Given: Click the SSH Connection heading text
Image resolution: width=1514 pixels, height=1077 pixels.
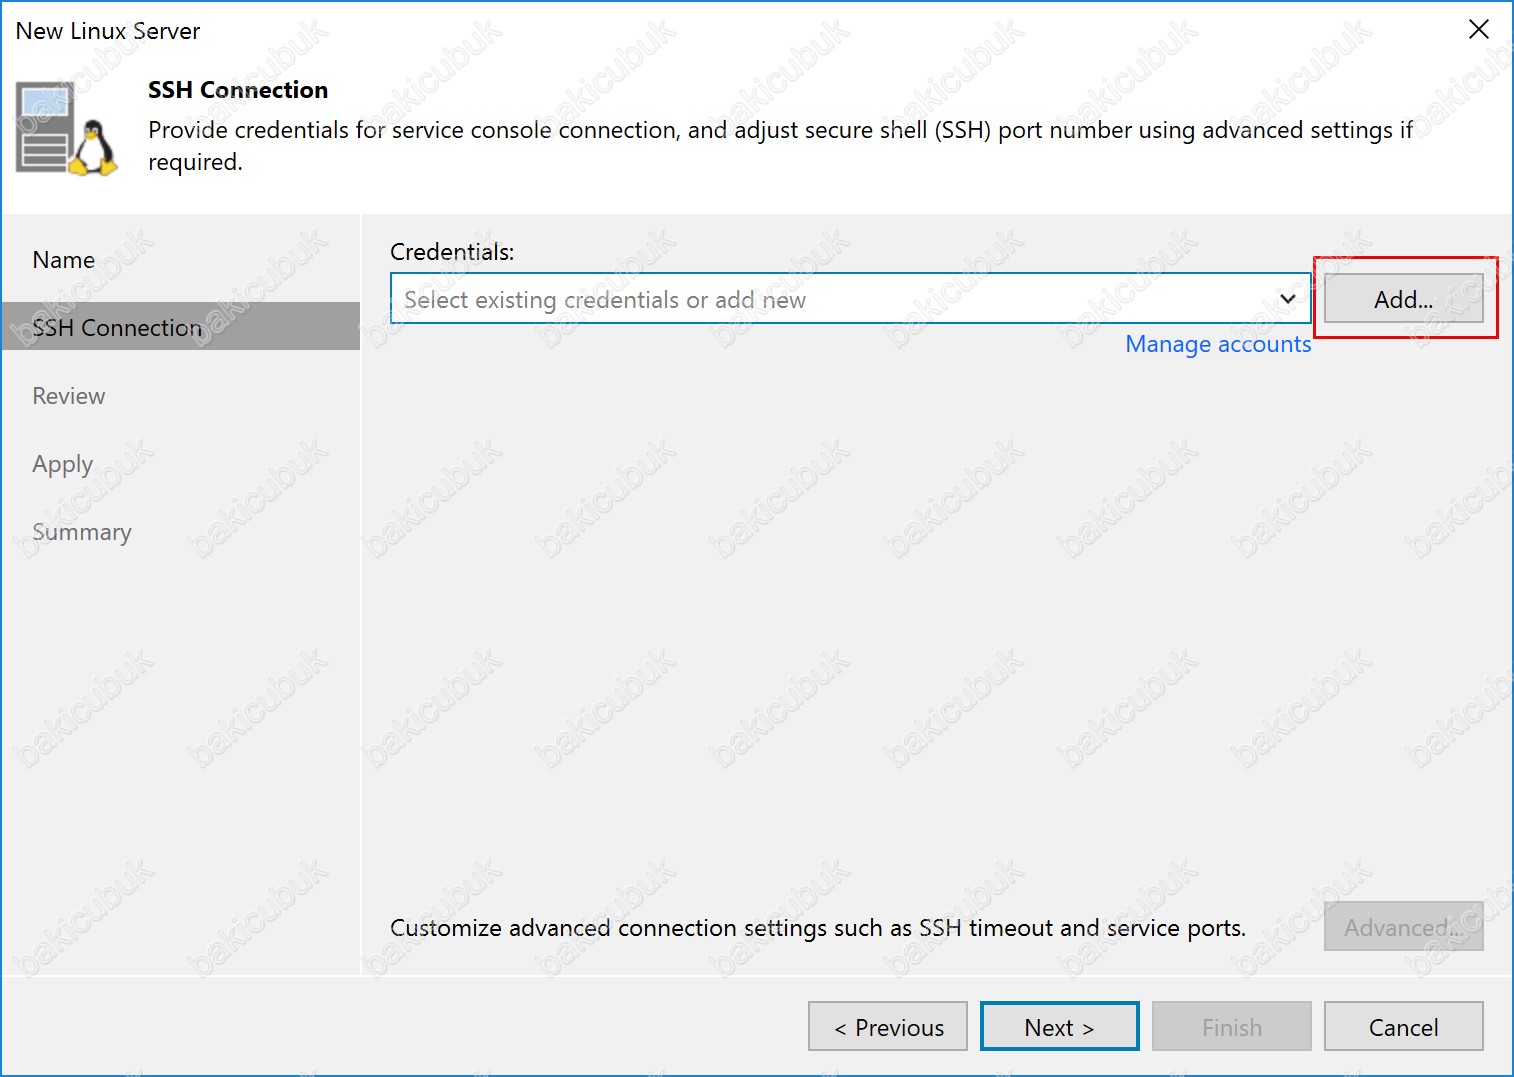Looking at the screenshot, I should coord(238,90).
